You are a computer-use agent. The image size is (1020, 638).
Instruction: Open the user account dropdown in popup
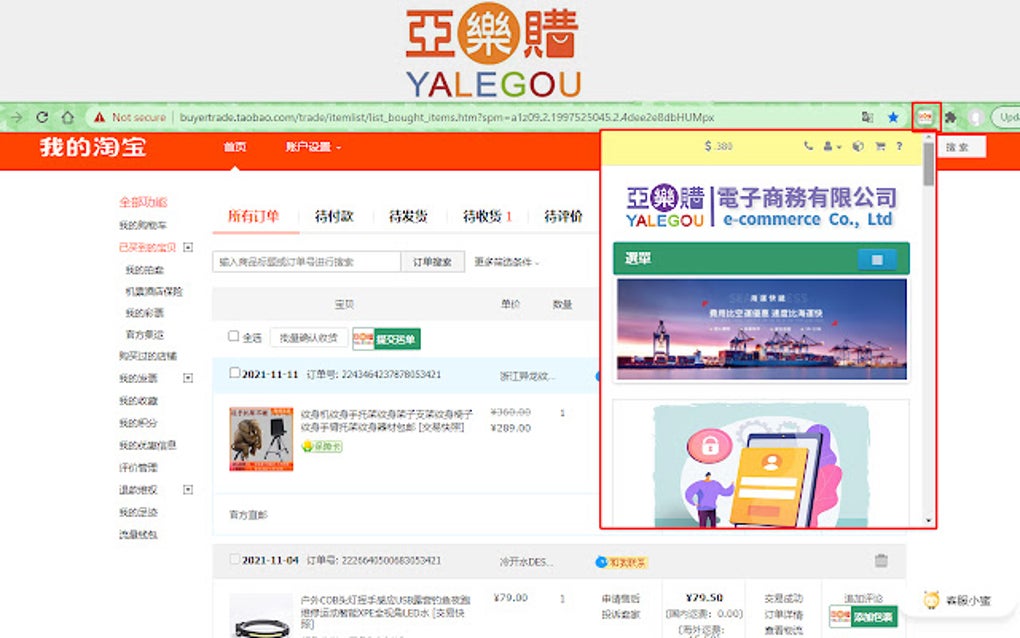[x=832, y=146]
